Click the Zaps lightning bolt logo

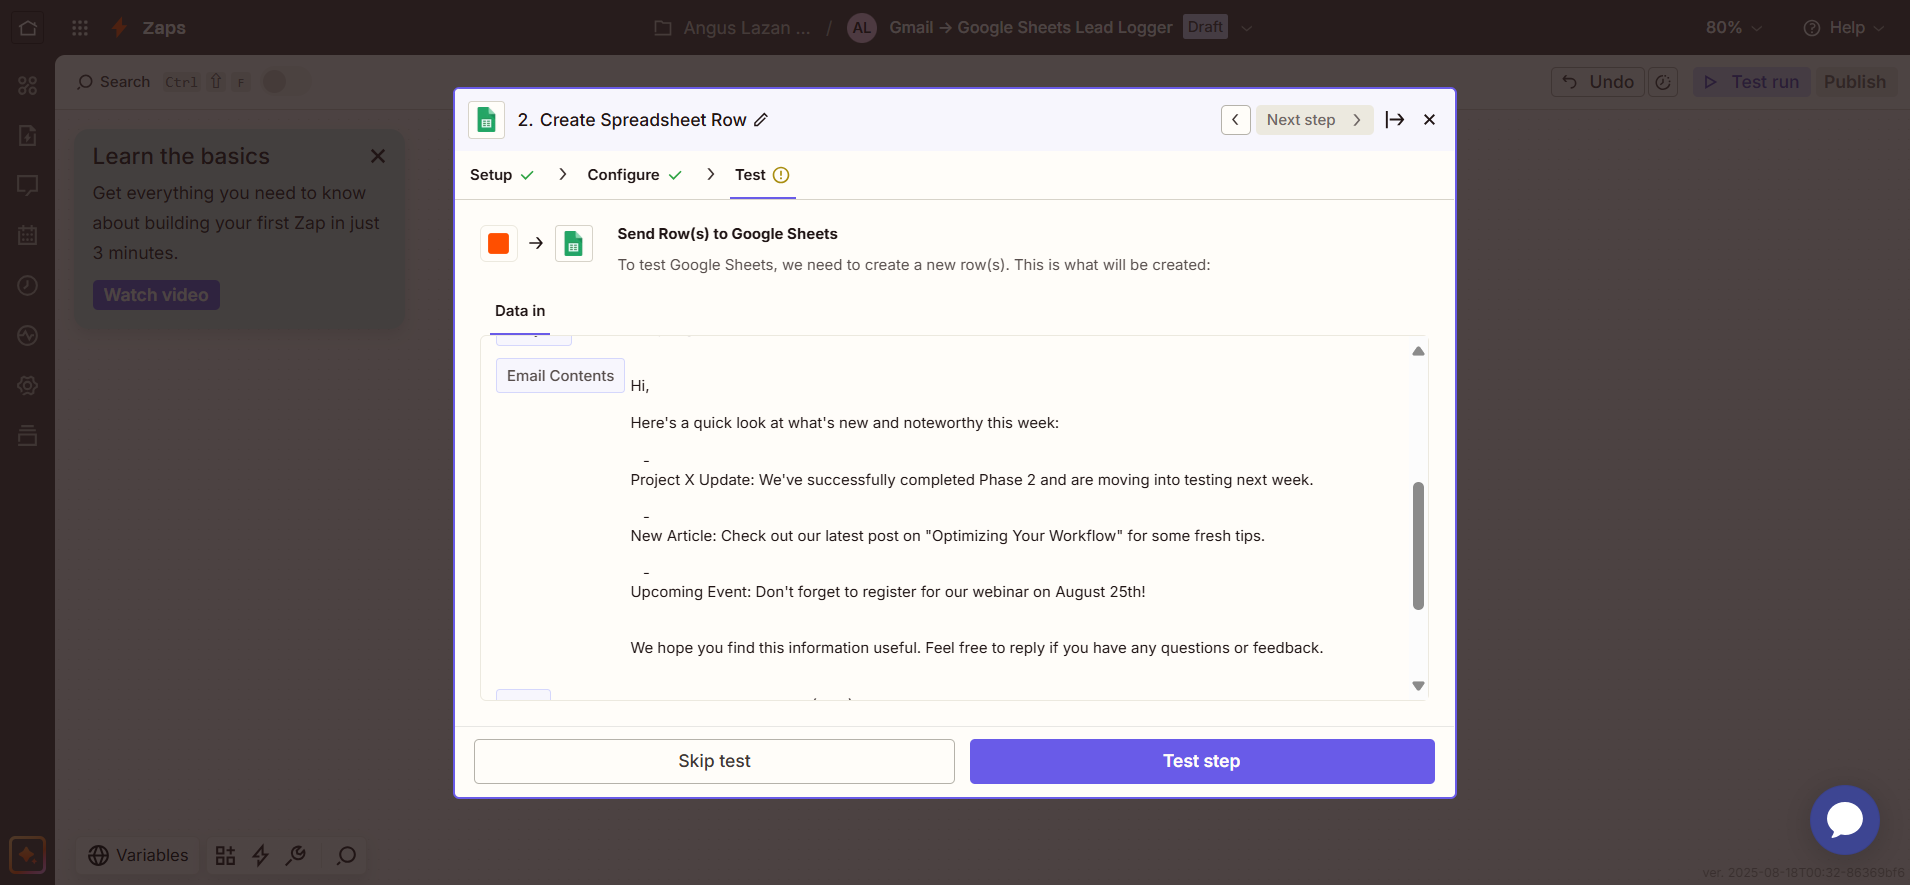[x=120, y=28]
